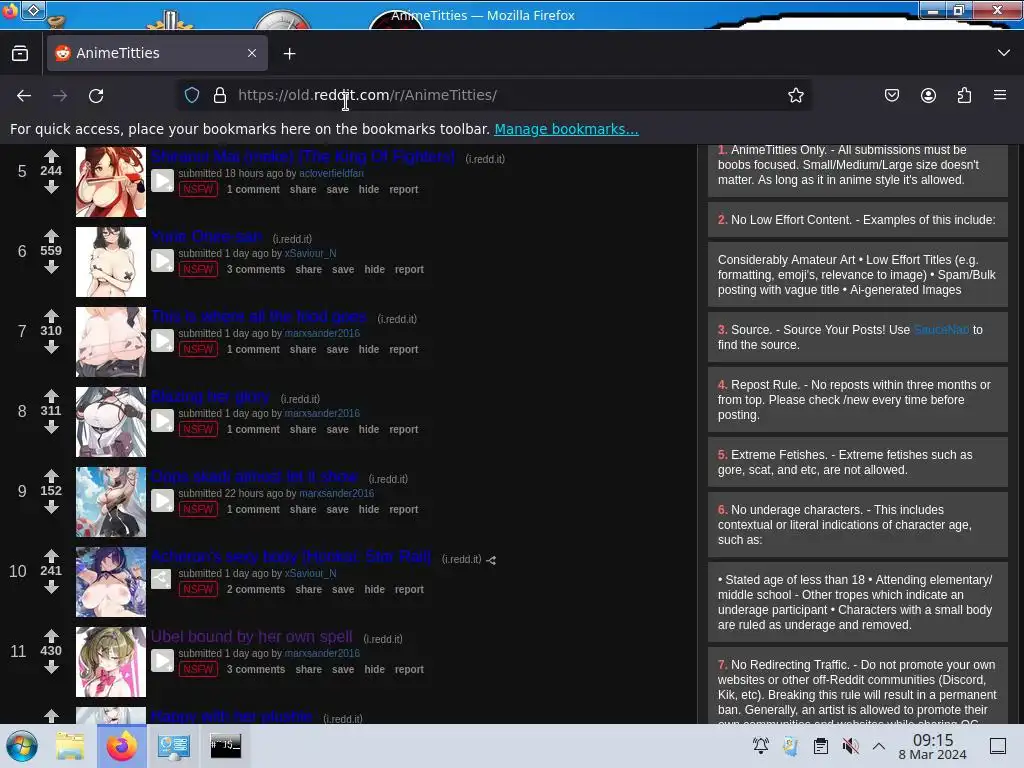The image size is (1024, 768).
Task: Click the clock showing 09:15
Action: pos(932,746)
